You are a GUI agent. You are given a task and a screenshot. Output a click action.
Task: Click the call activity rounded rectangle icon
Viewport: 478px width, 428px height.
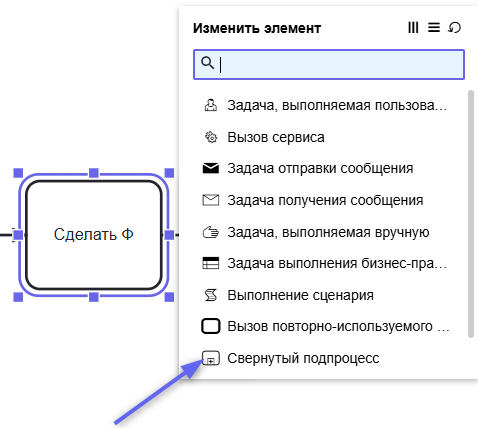pos(211,326)
